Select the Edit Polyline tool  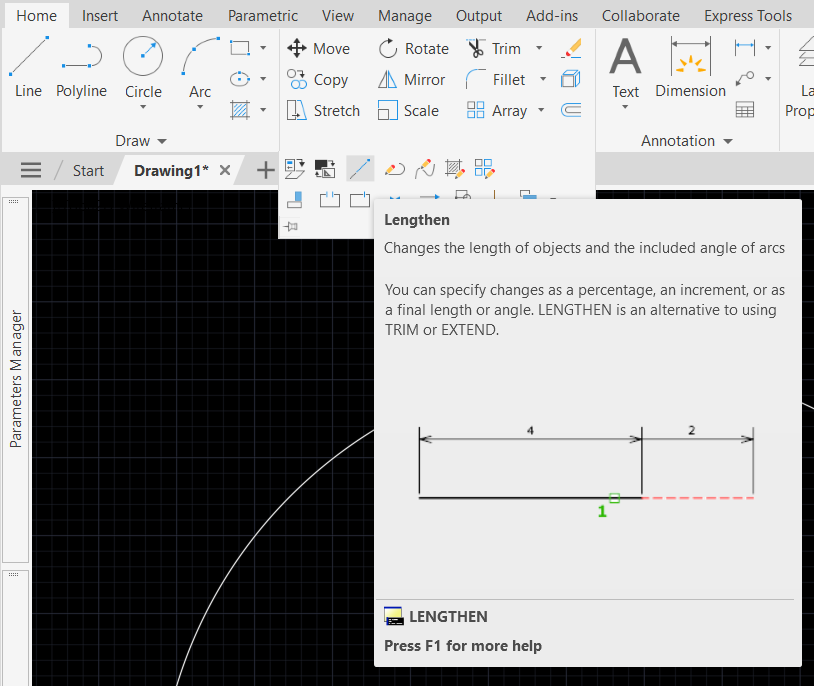[x=394, y=169]
